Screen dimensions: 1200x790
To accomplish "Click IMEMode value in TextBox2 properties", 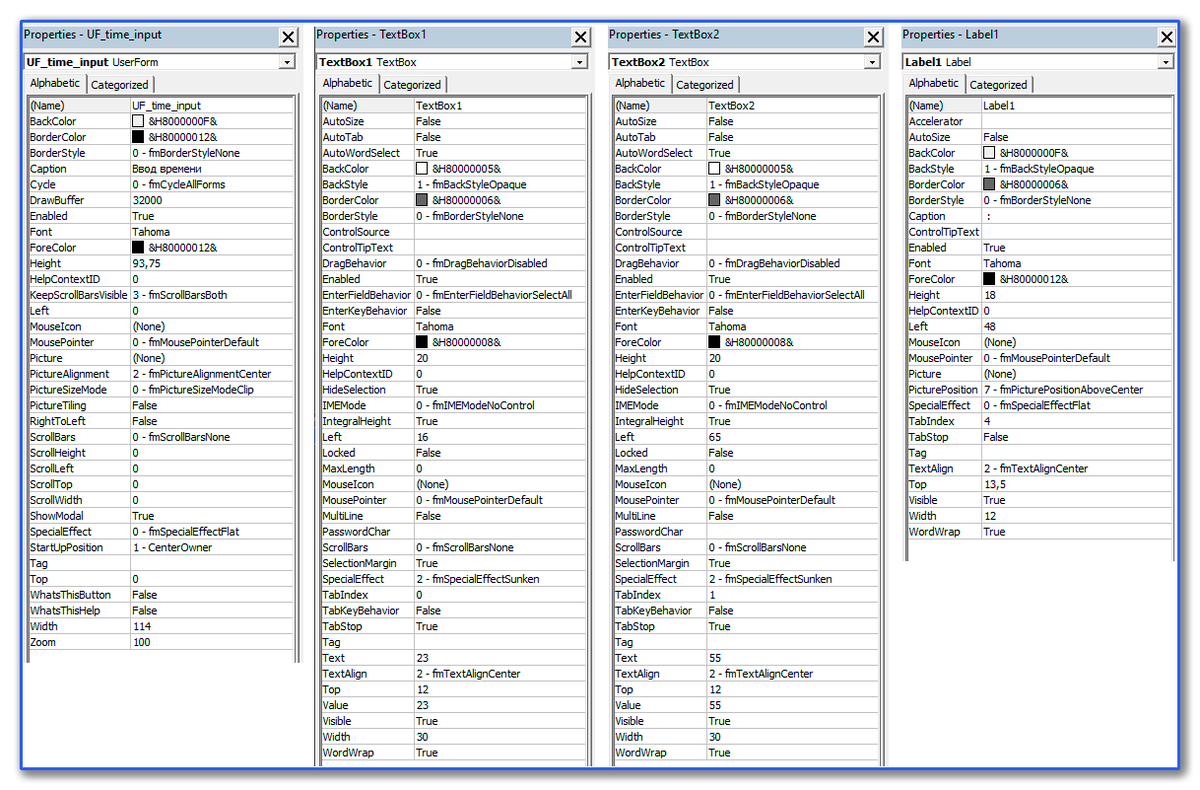I will click(793, 405).
